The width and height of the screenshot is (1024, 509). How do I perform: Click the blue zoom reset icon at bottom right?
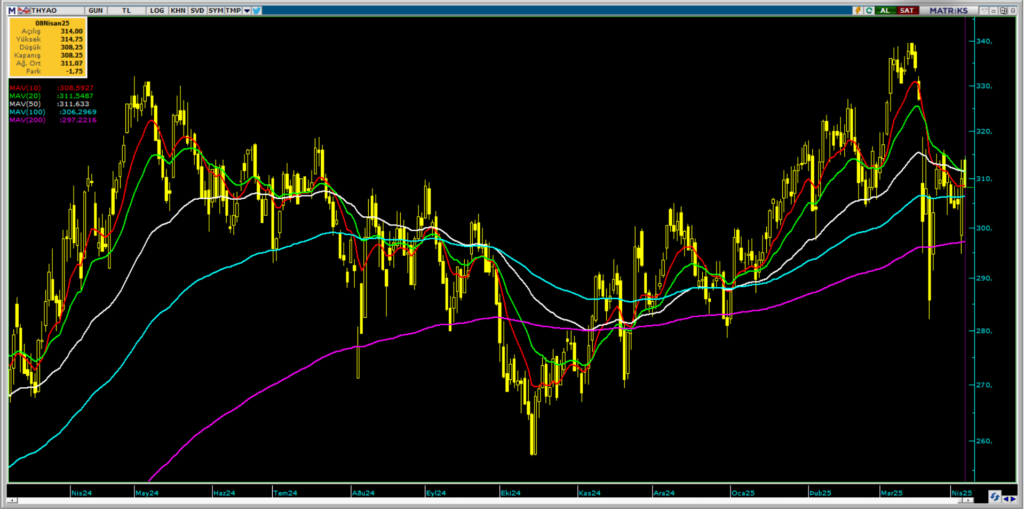click(x=995, y=496)
